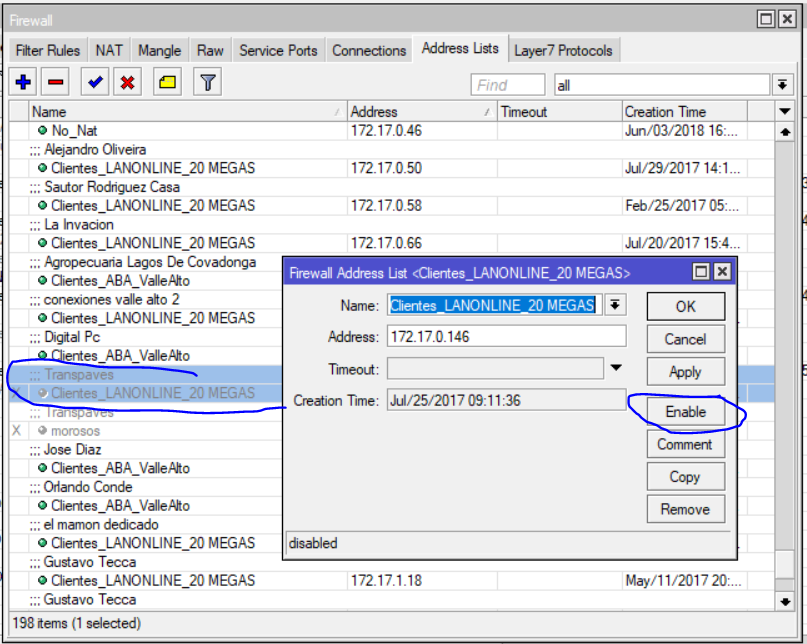Click the Remove button in dialog
Image resolution: width=807 pixels, height=644 pixels.
tap(686, 509)
